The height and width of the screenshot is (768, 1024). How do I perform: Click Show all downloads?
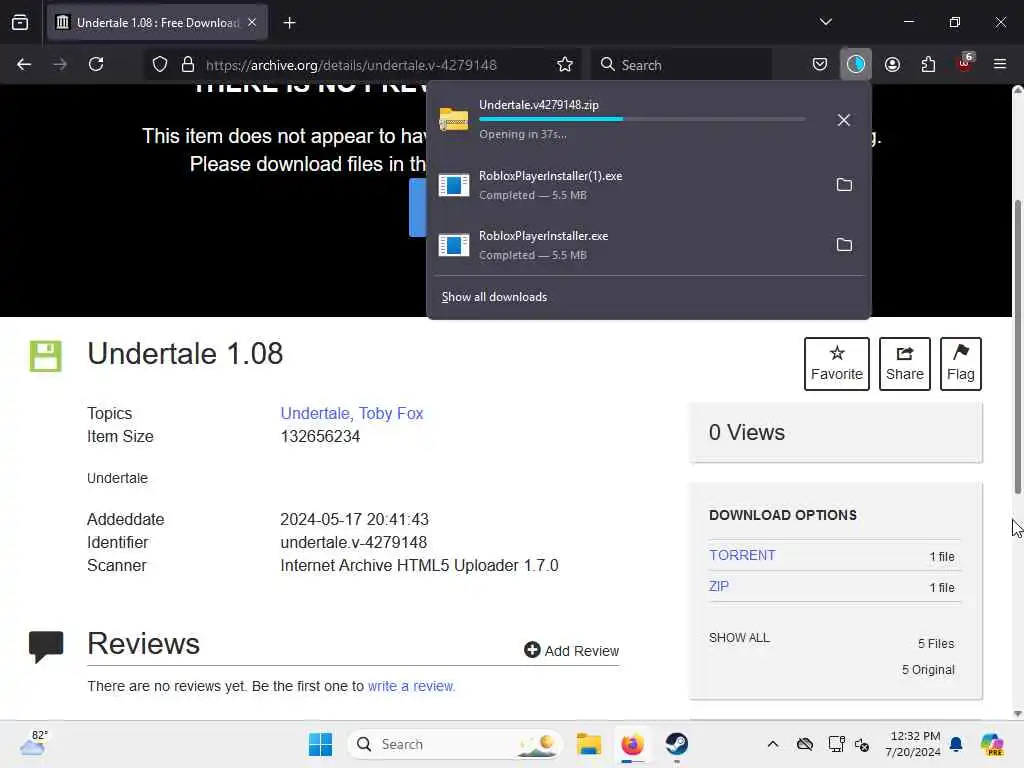[x=494, y=297]
